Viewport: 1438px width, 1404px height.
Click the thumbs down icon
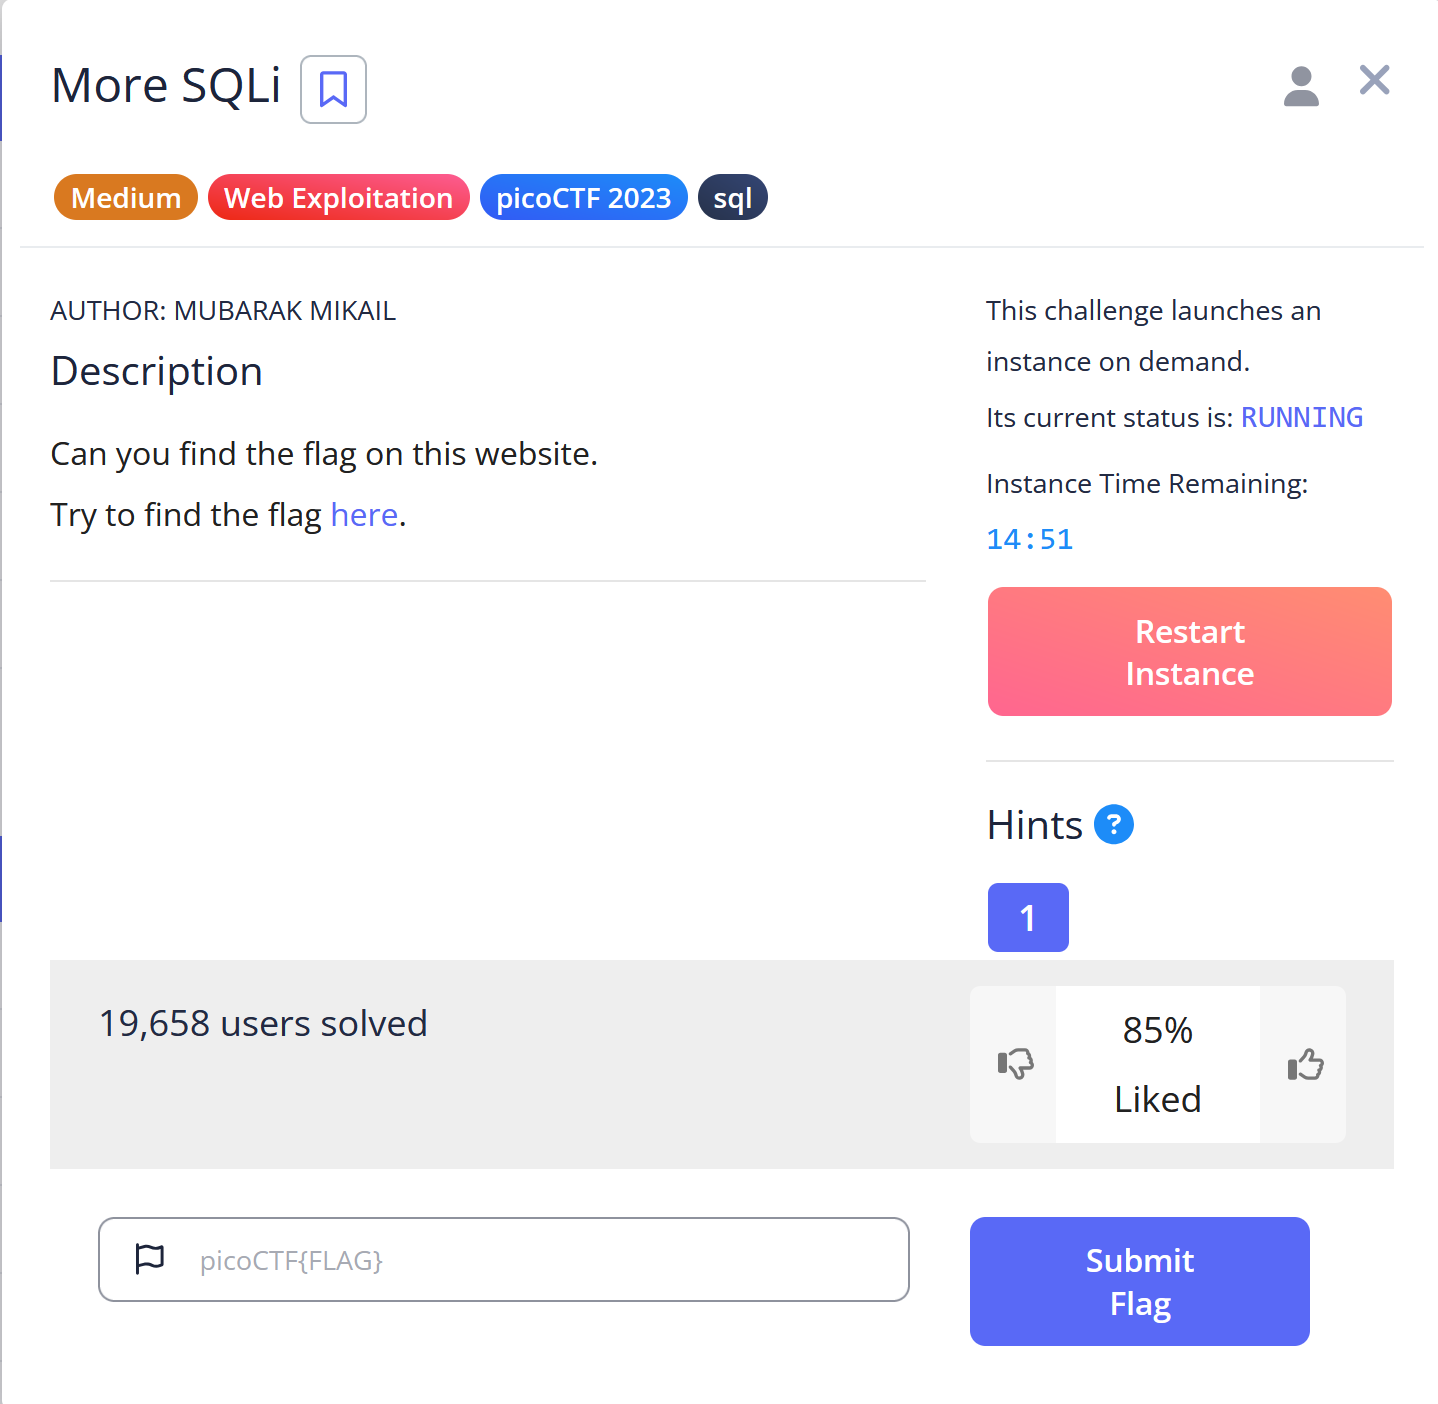1015,1064
